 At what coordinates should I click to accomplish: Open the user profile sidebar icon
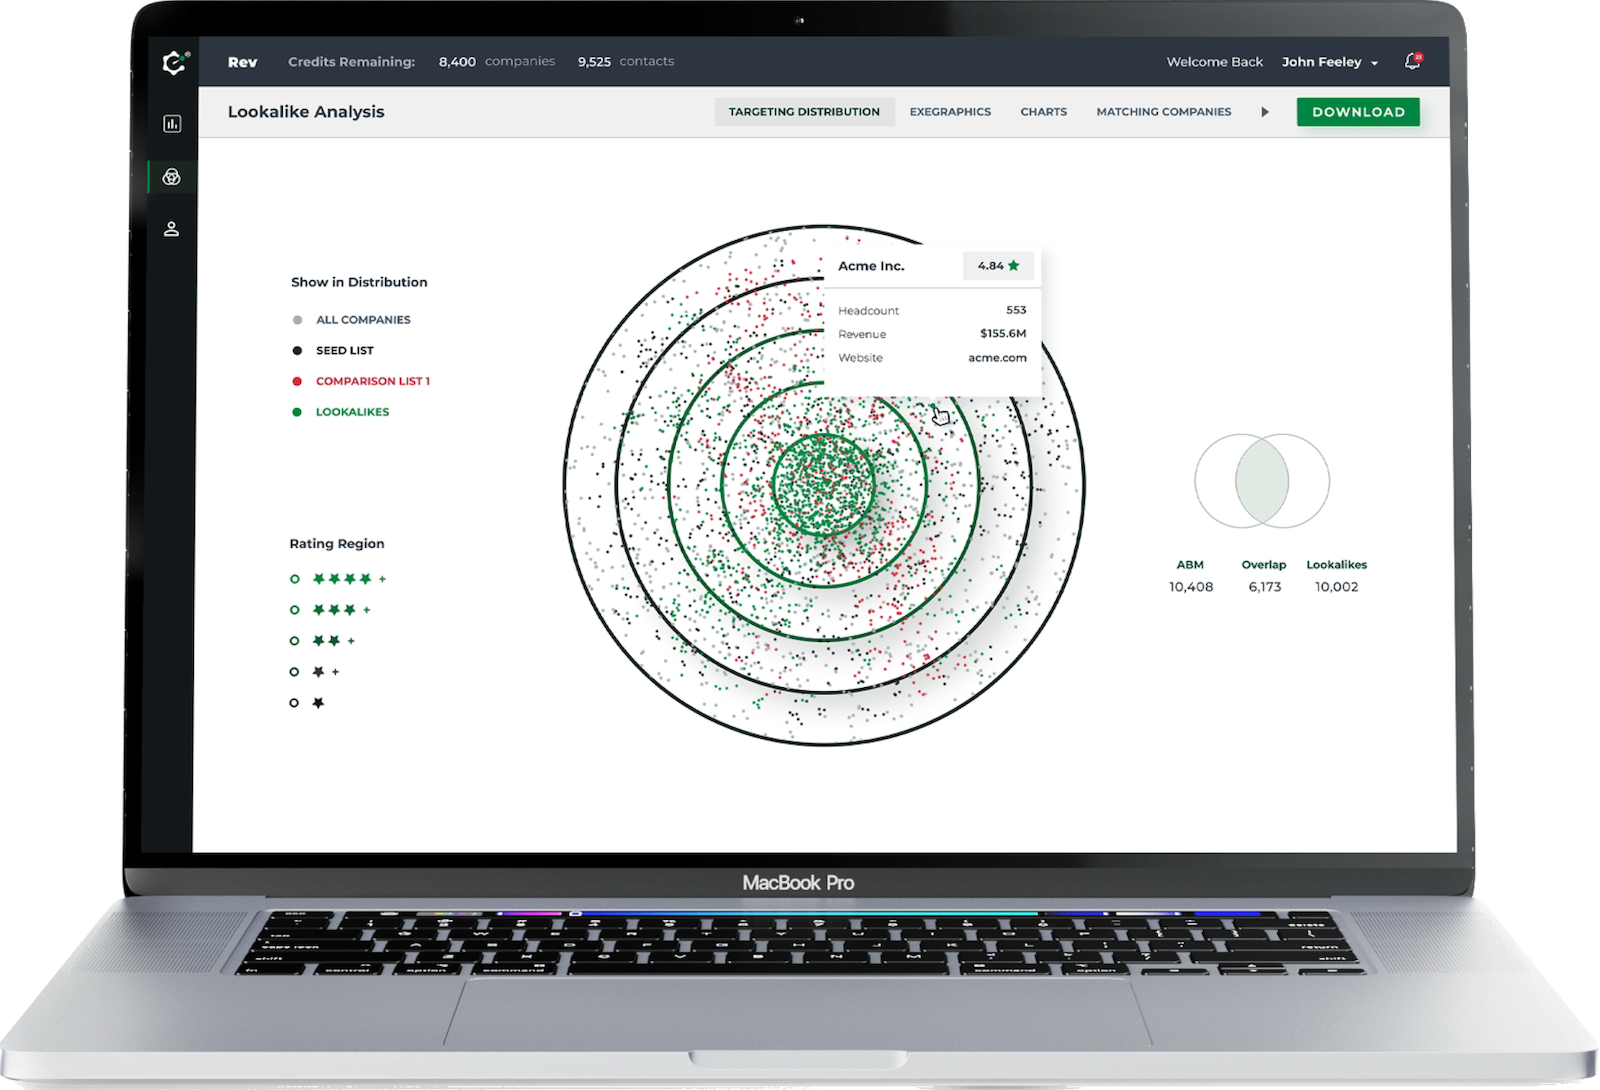point(172,229)
